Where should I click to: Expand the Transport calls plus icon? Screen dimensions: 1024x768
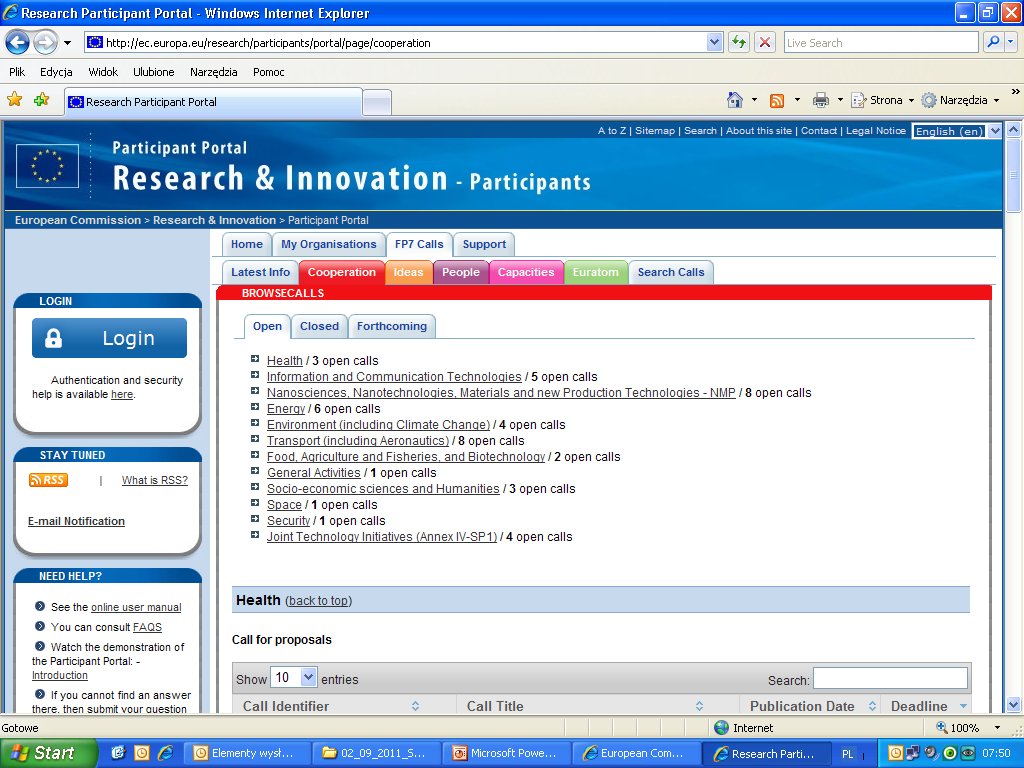click(255, 439)
